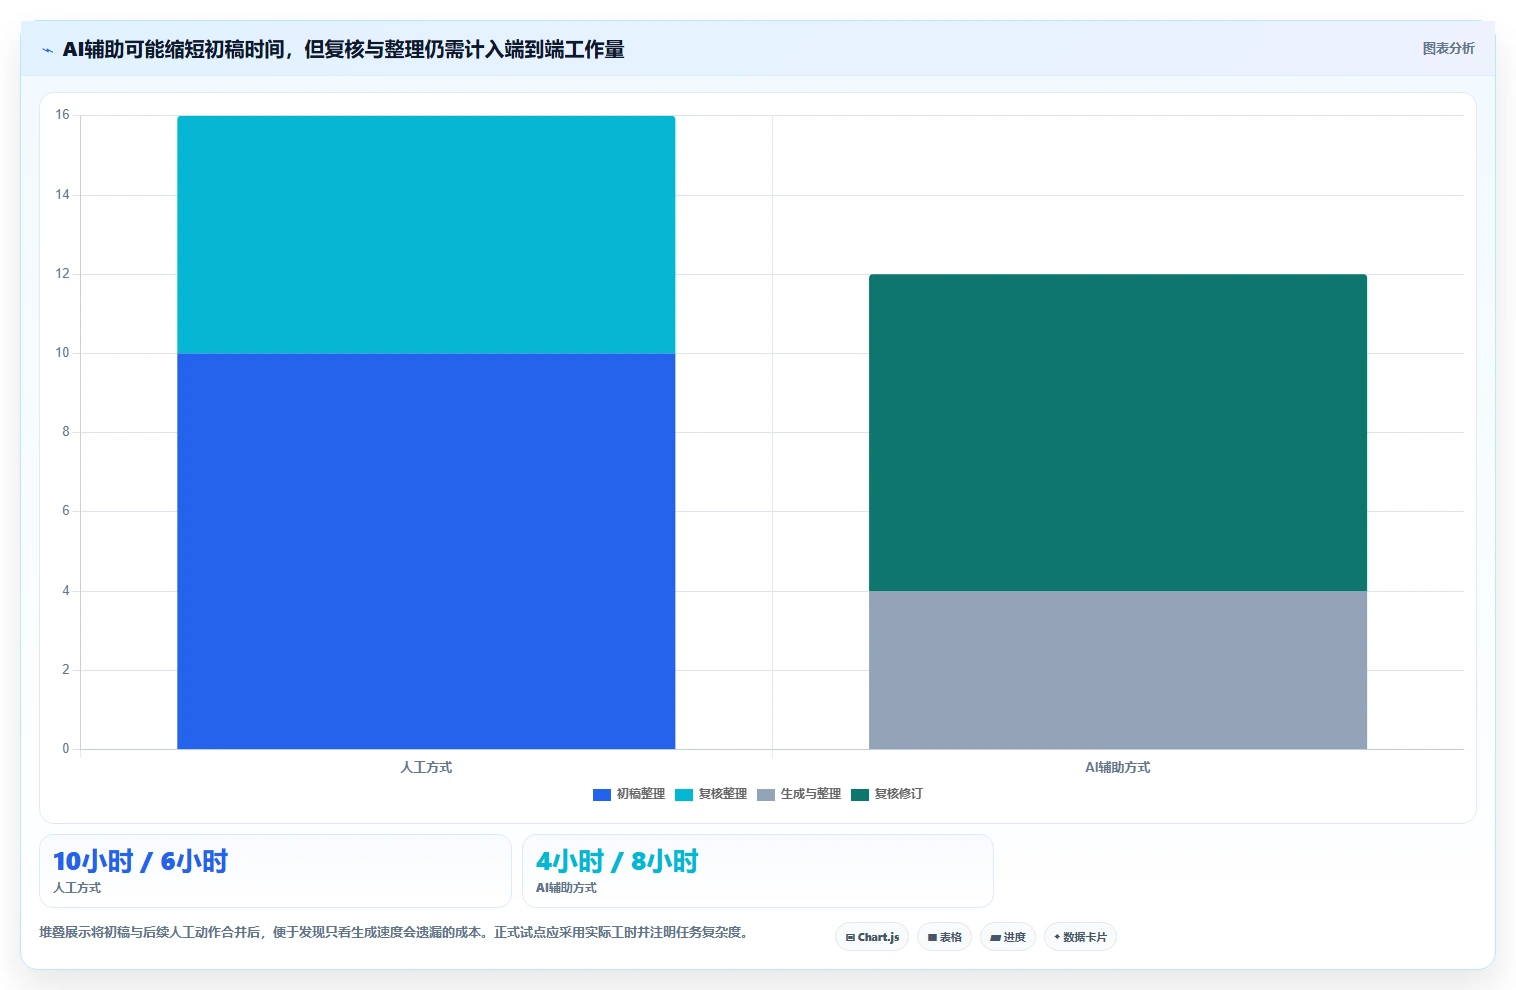Click the 图表分析 label in the header
The image size is (1516, 990).
point(1448,48)
